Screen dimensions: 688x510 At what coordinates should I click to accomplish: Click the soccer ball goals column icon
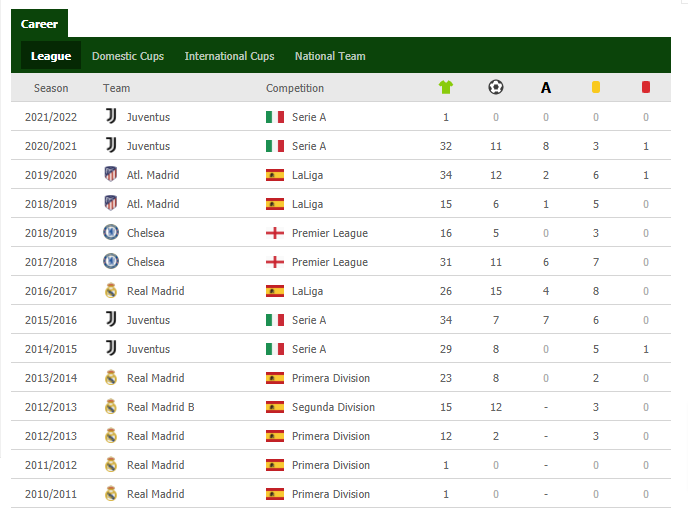(495, 88)
